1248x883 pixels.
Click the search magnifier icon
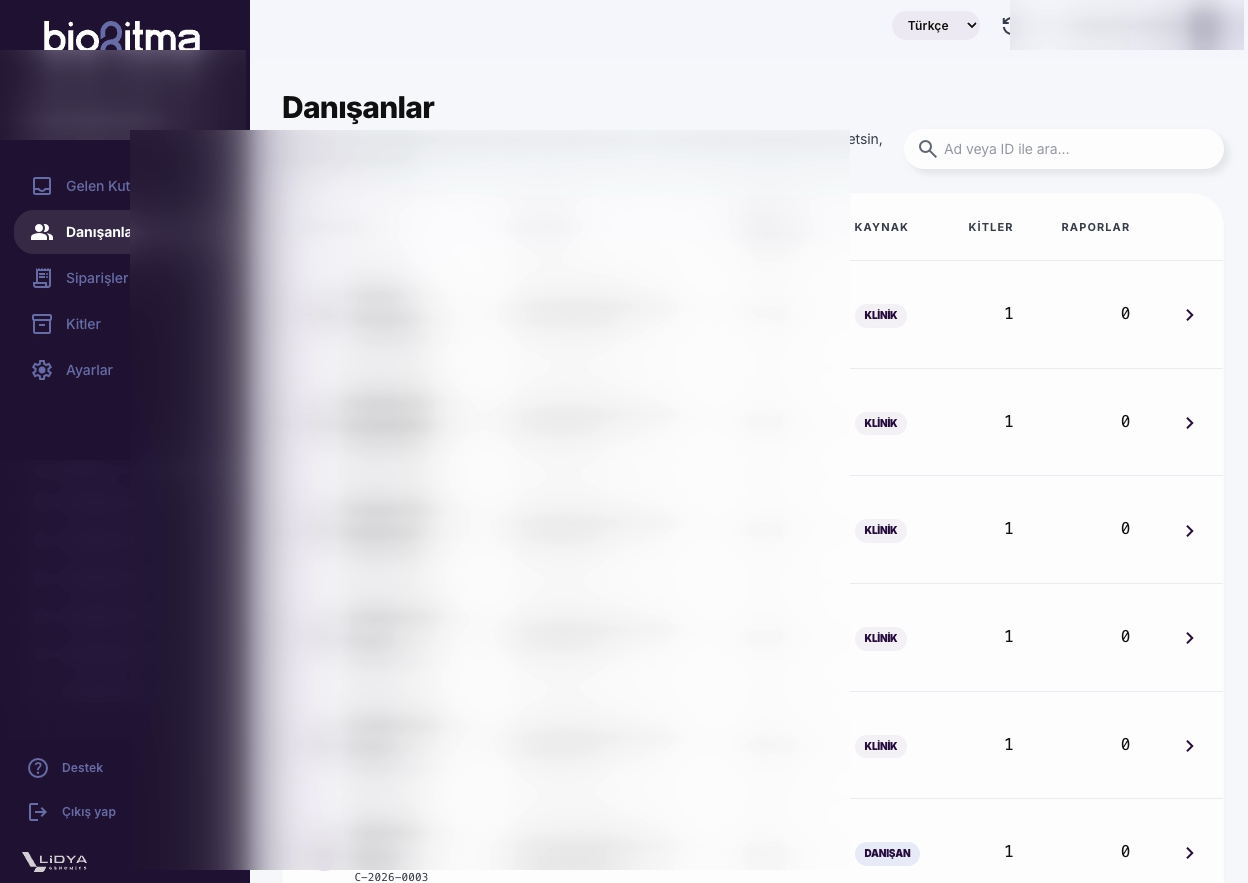928,149
